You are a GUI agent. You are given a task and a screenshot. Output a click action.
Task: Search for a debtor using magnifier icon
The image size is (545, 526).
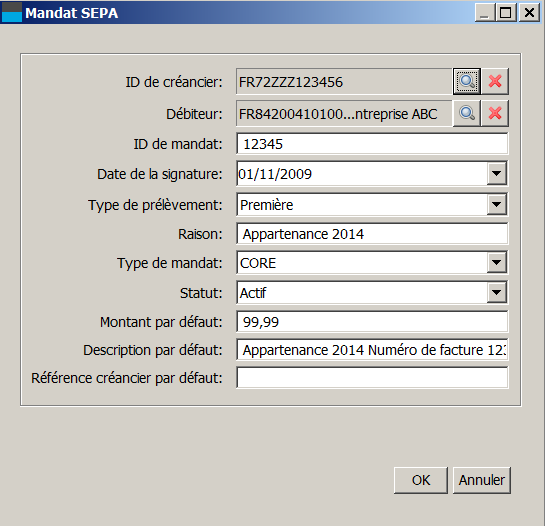(467, 113)
